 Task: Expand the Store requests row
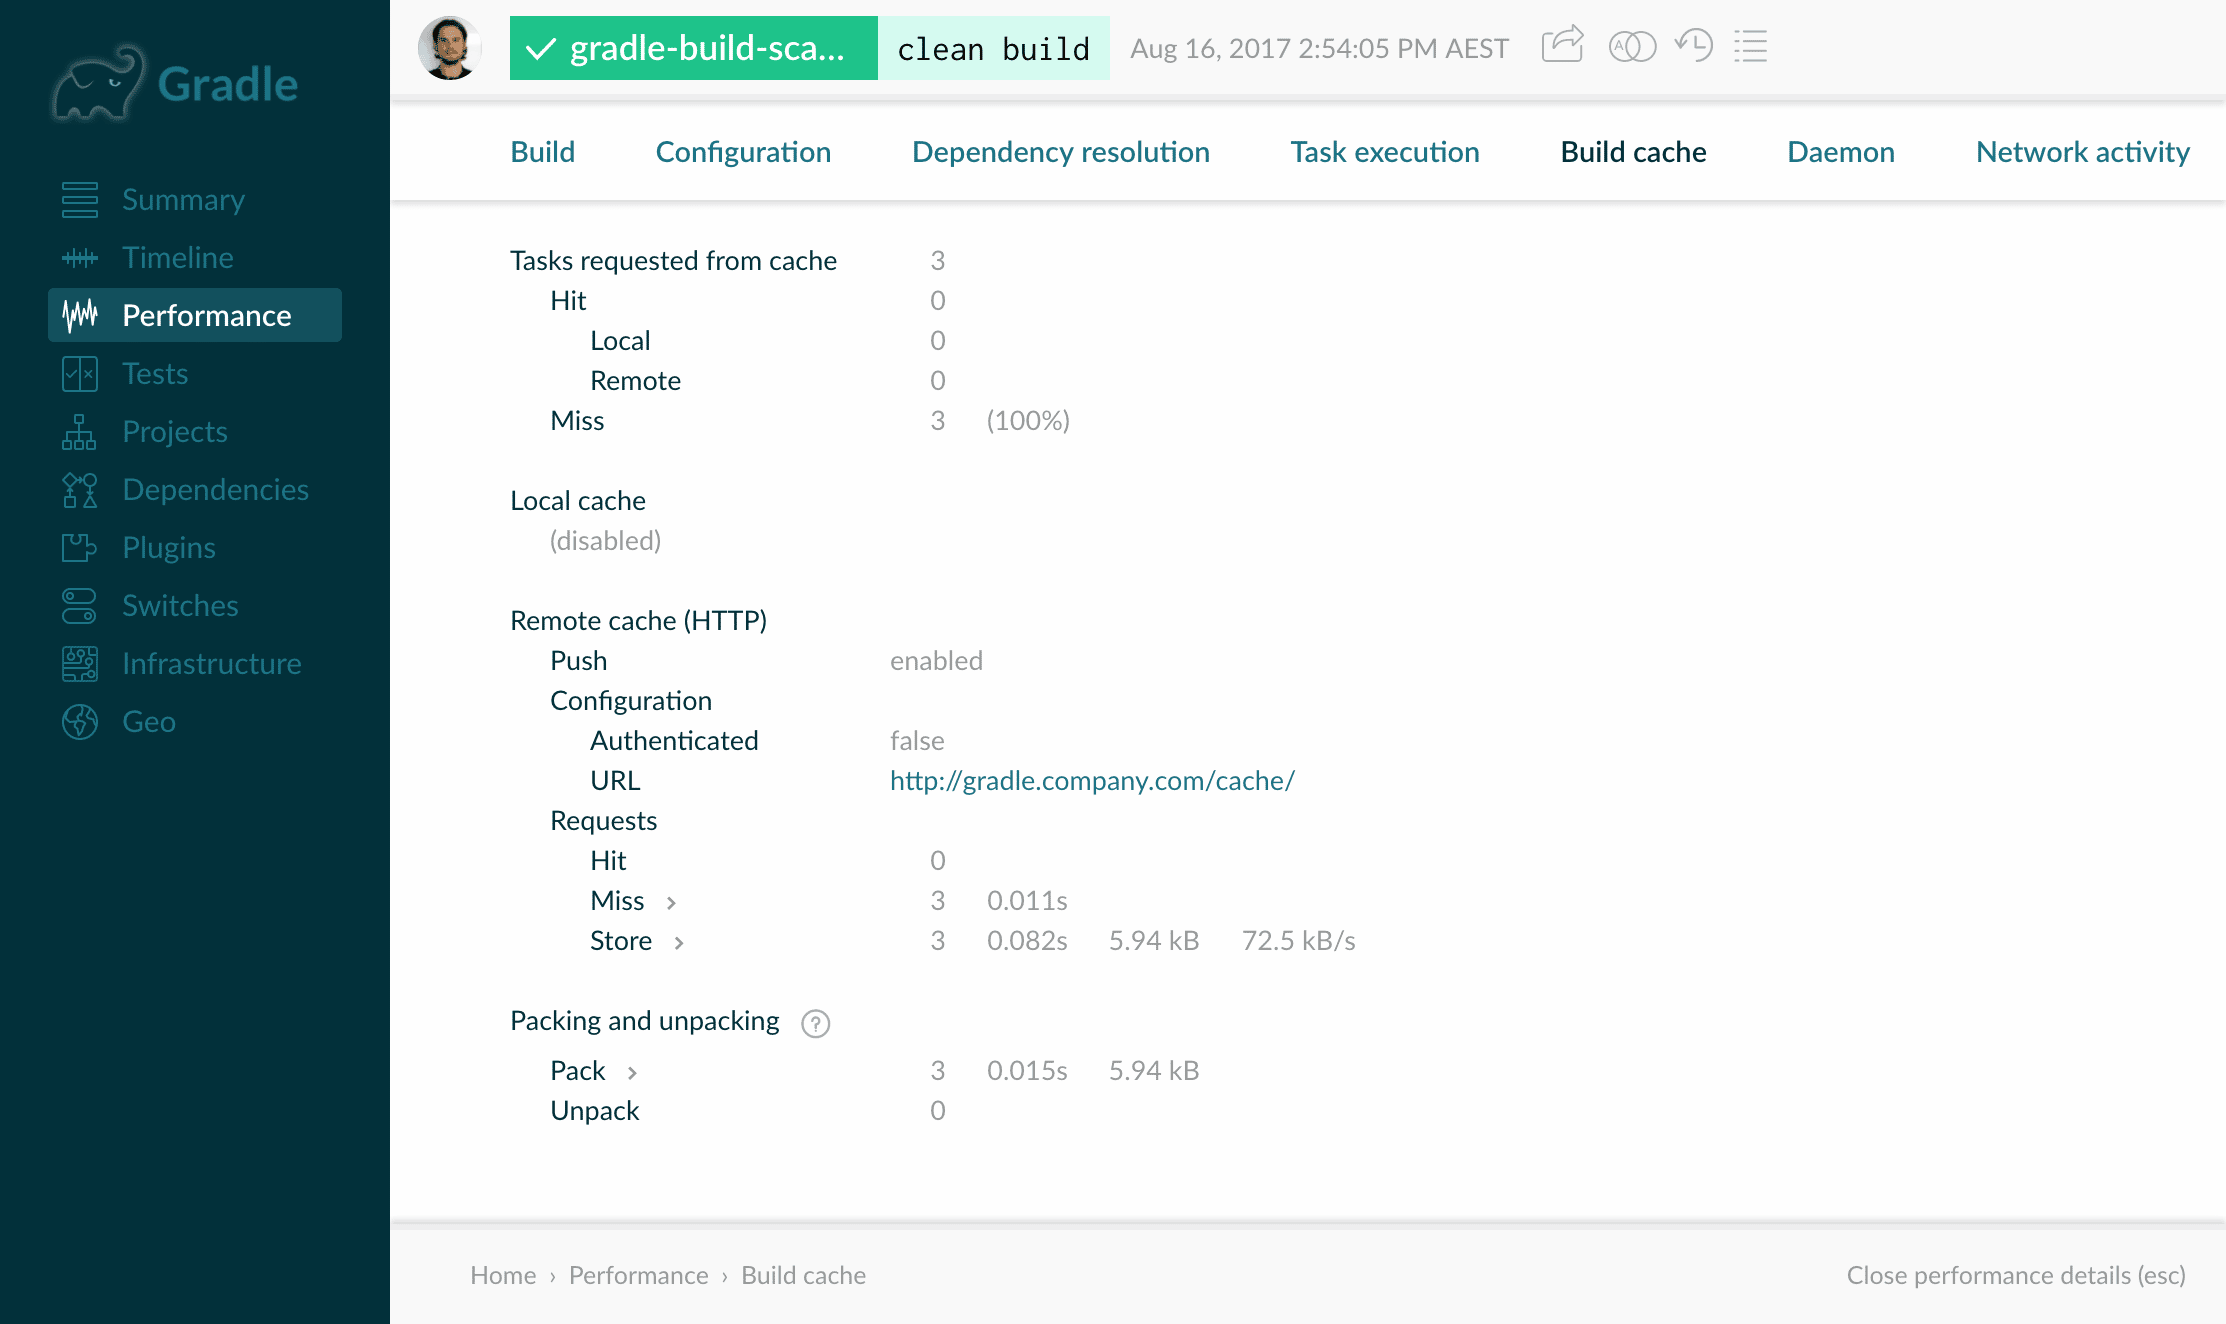pyautogui.click(x=679, y=943)
